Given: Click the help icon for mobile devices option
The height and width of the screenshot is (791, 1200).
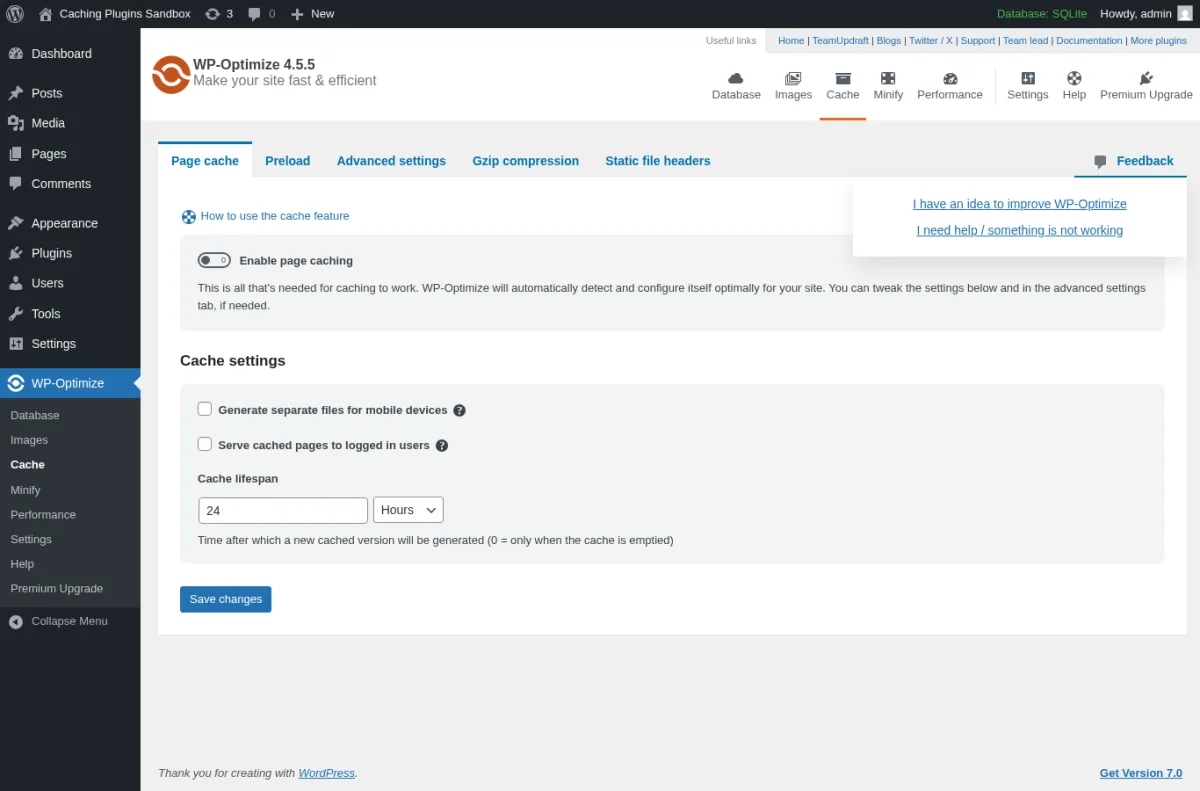Looking at the screenshot, I should [x=459, y=411].
